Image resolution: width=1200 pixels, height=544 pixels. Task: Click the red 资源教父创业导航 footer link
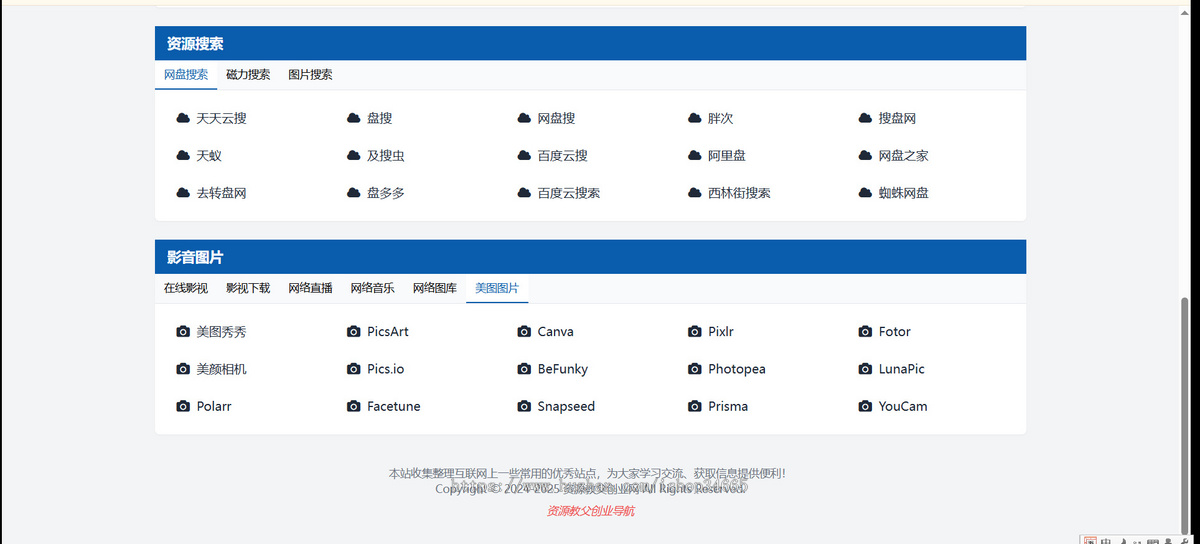(590, 511)
